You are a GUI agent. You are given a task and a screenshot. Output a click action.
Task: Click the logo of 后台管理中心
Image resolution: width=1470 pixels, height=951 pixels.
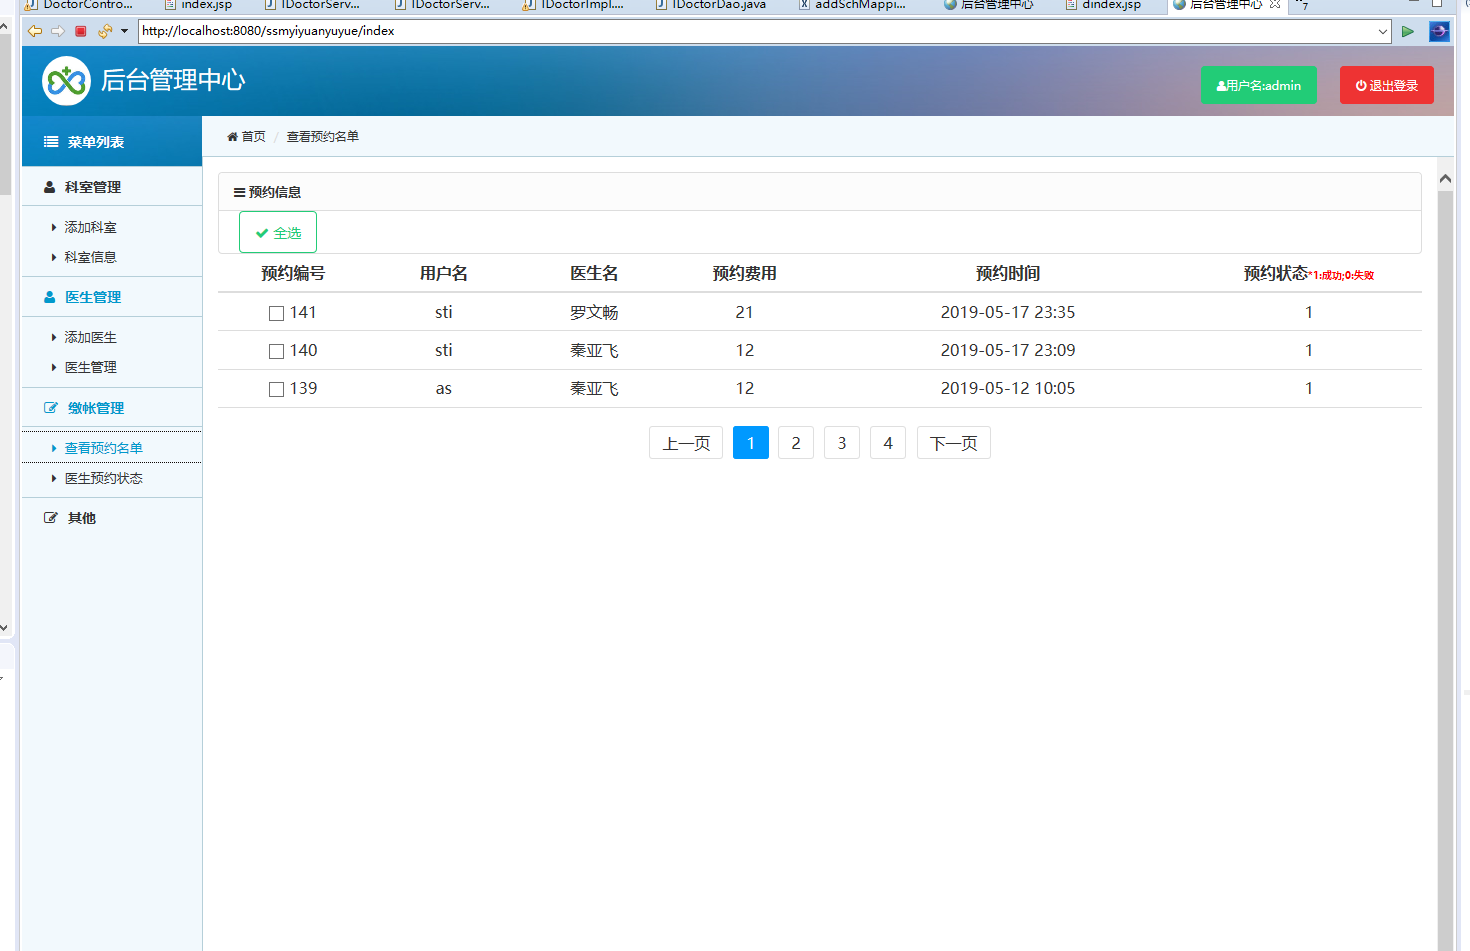pos(66,81)
